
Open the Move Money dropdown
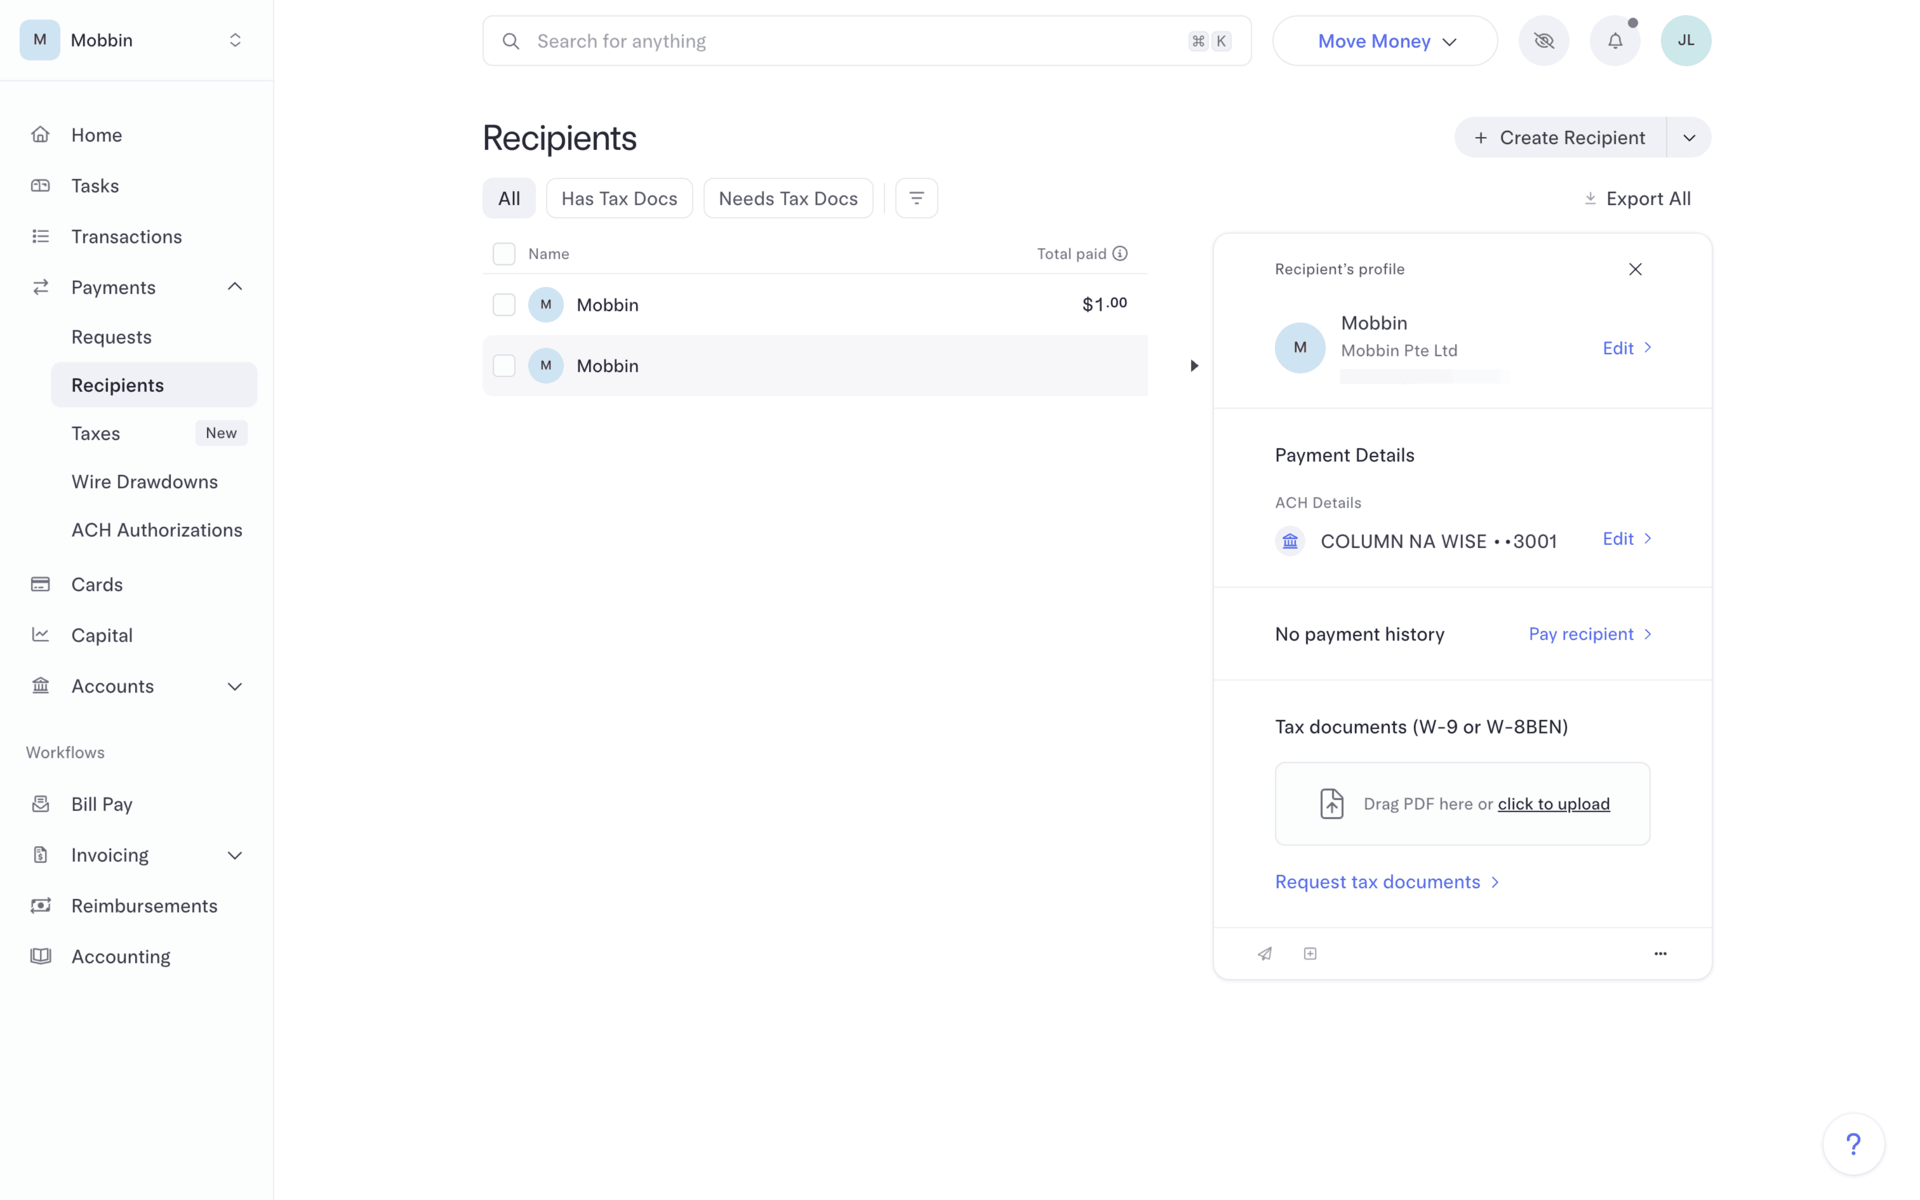coord(1385,41)
